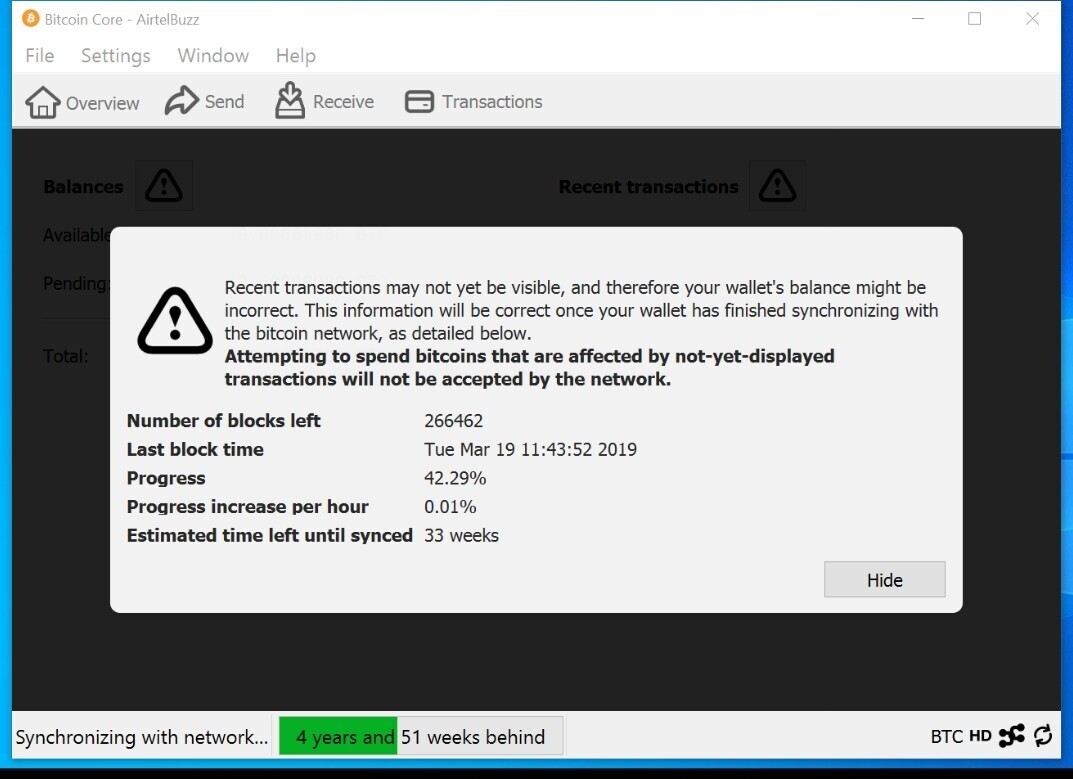Click 'Synchronizing with network...' status text
The width and height of the screenshot is (1073, 779).
pos(142,737)
